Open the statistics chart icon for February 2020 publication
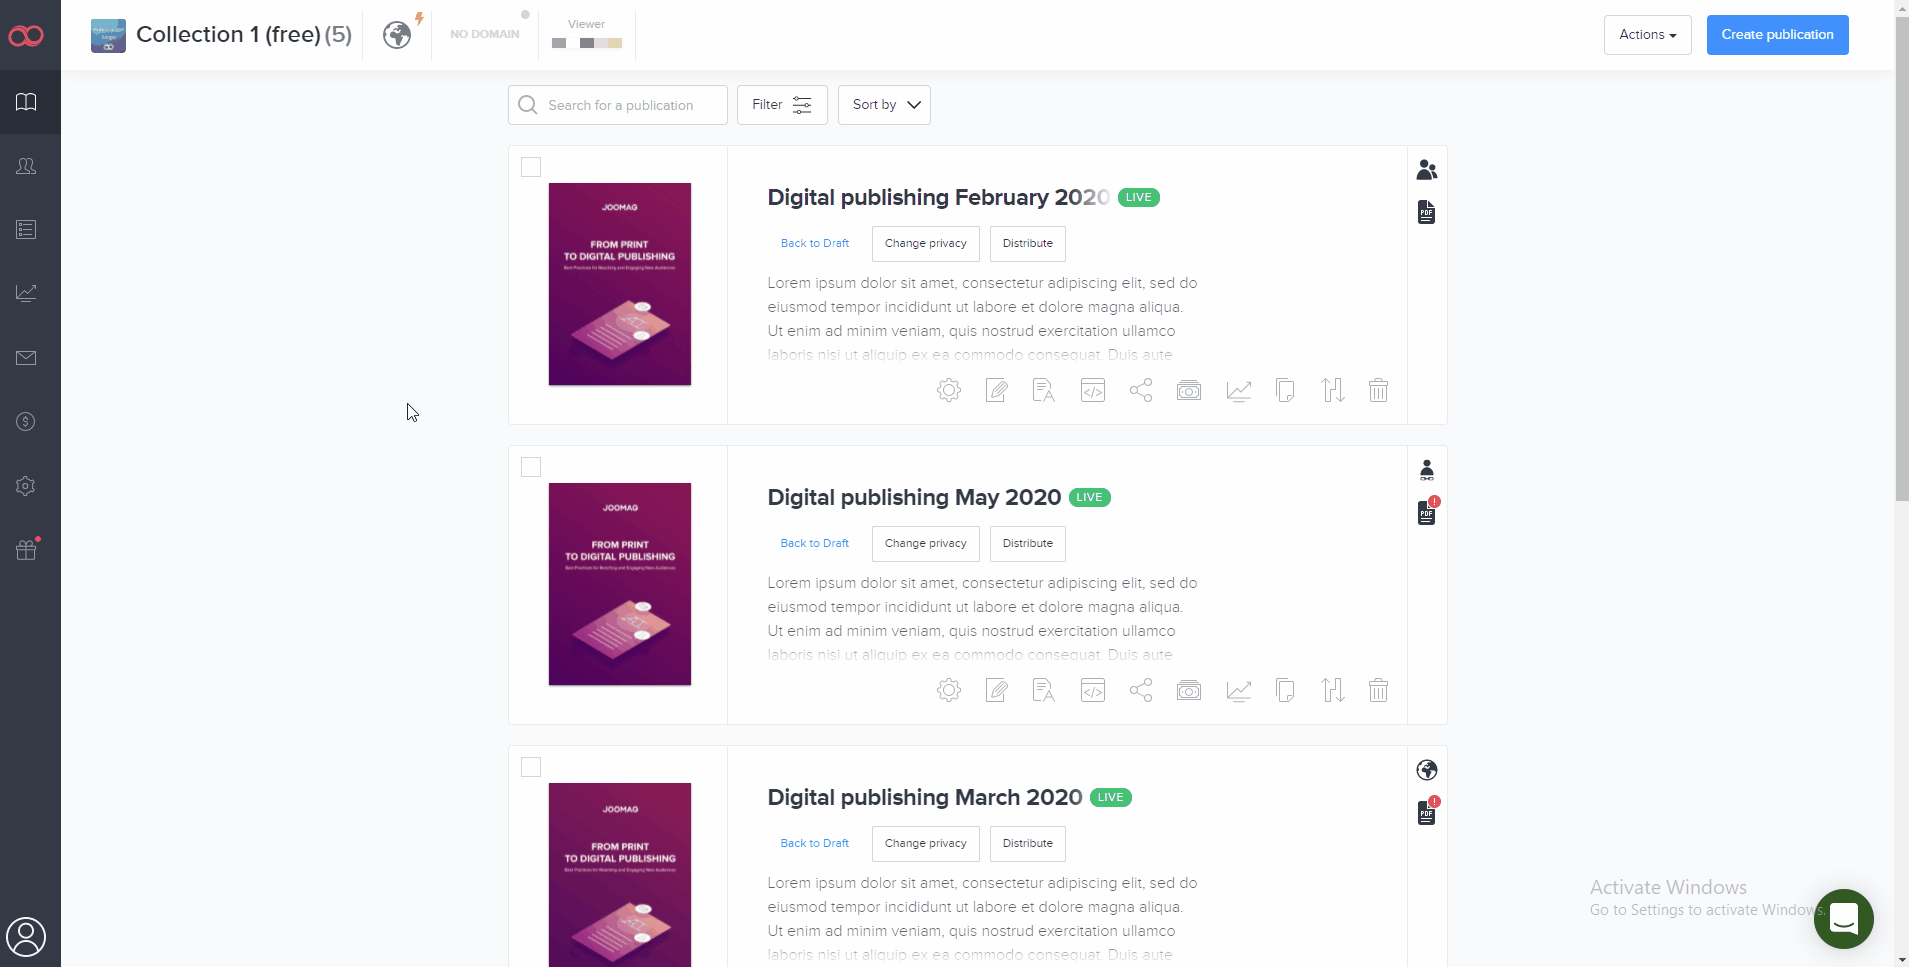Viewport: 1909px width, 967px height. click(x=1238, y=390)
